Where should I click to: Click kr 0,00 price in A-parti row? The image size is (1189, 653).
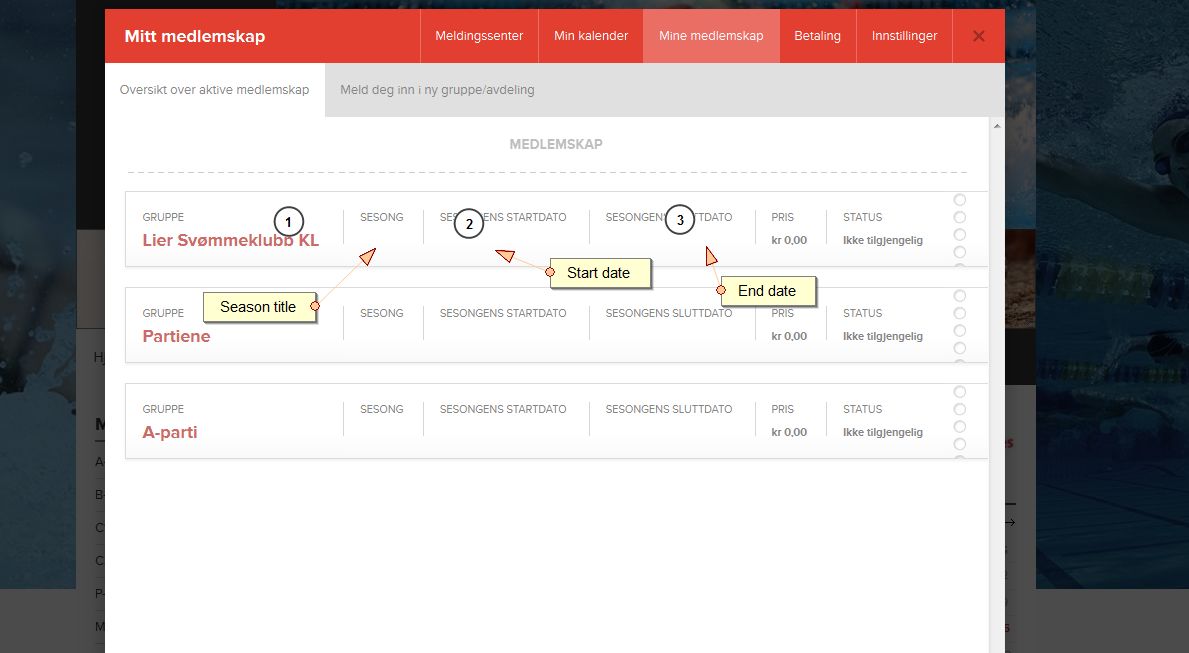(789, 432)
